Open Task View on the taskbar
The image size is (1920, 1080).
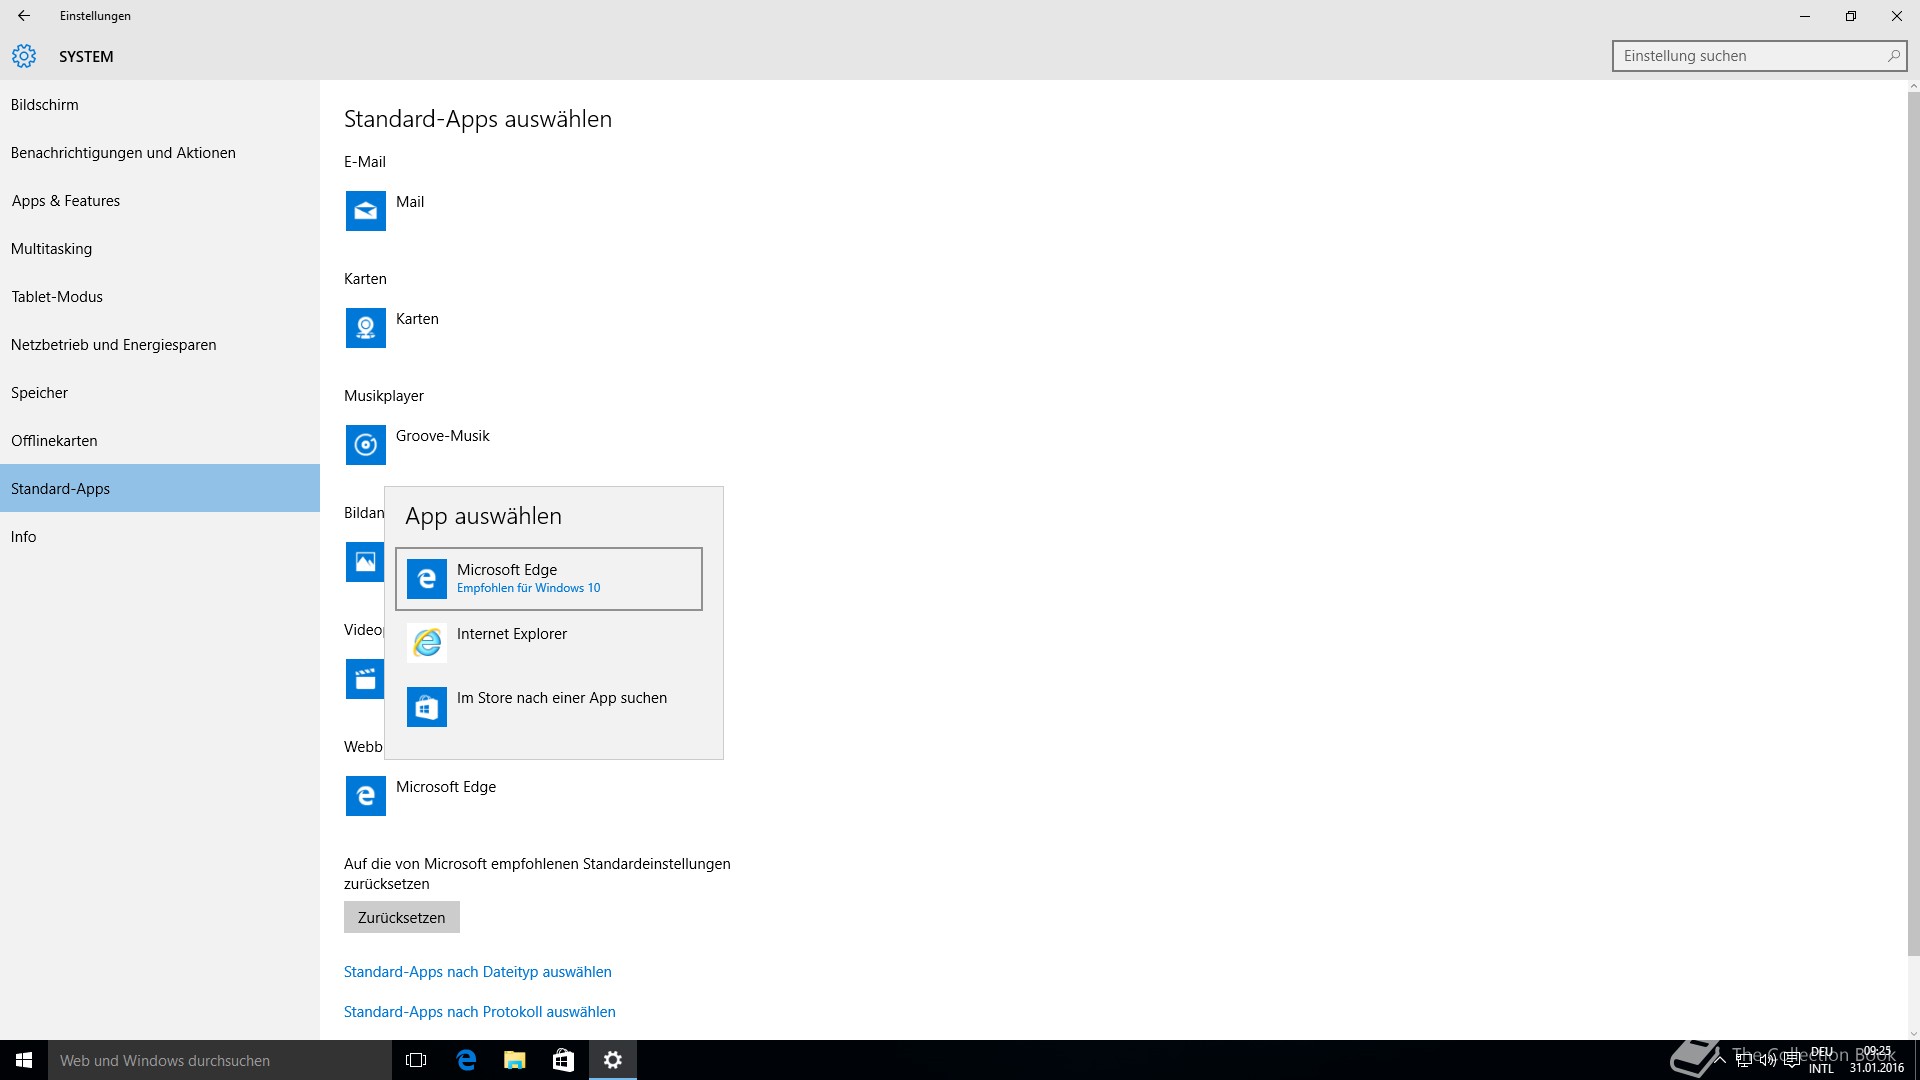click(x=416, y=1060)
